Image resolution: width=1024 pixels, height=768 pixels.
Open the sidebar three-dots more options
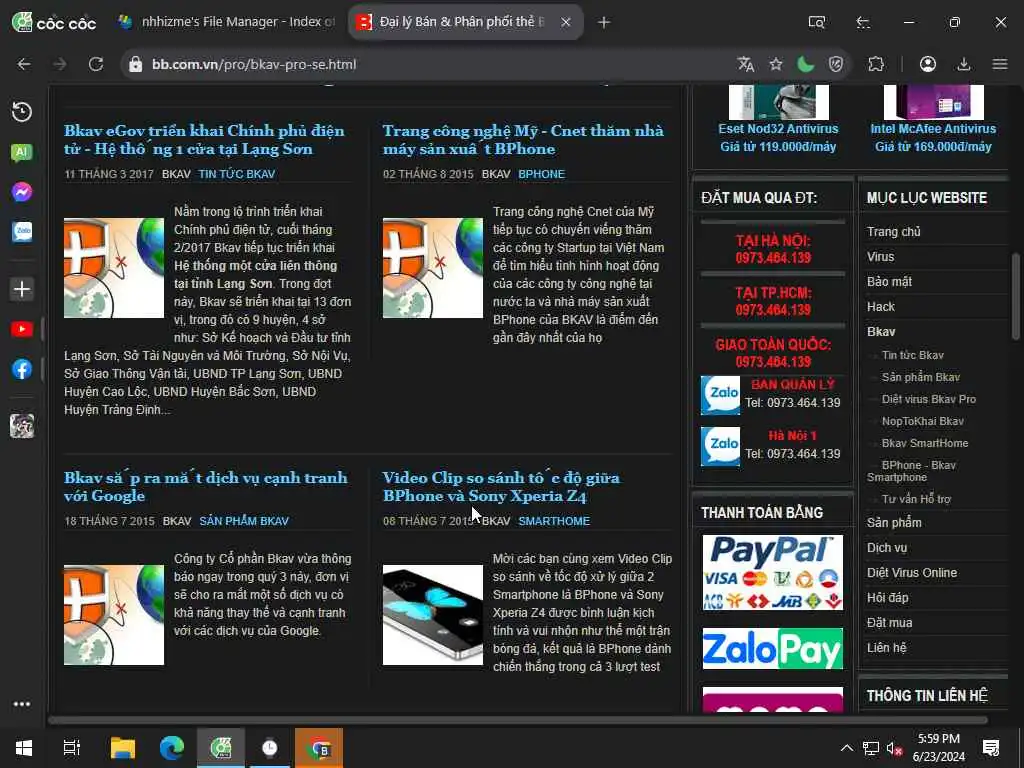(x=22, y=704)
